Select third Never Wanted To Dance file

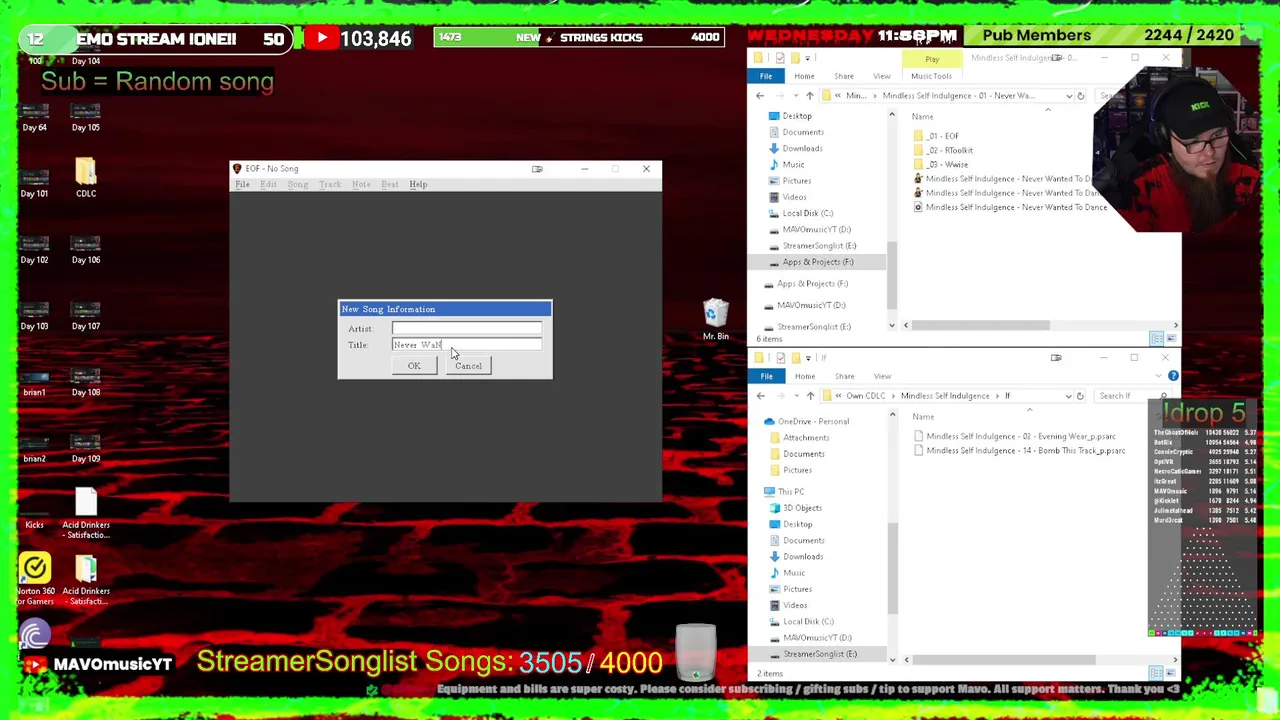(x=1010, y=207)
